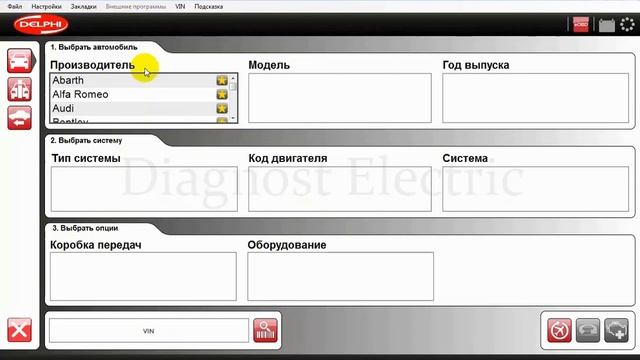Toggle favorite star for Alfa Romeo

click(x=222, y=94)
